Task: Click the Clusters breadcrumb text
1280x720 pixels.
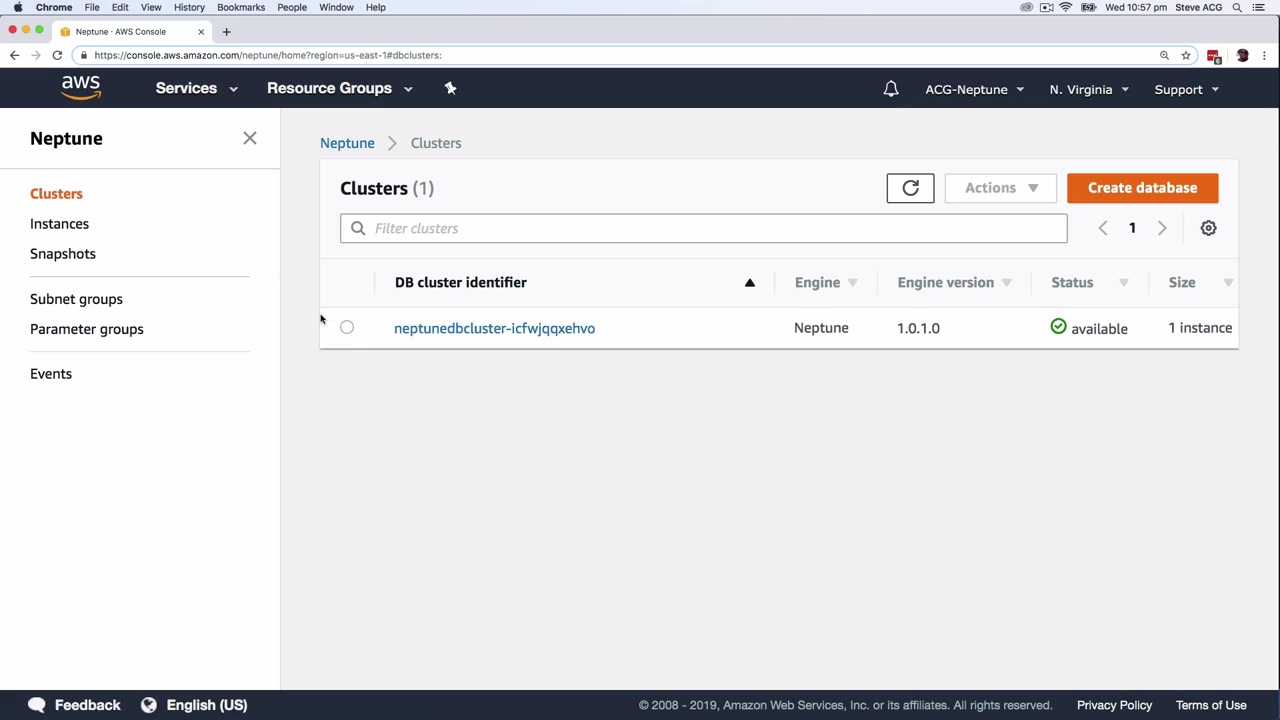Action: tap(436, 143)
